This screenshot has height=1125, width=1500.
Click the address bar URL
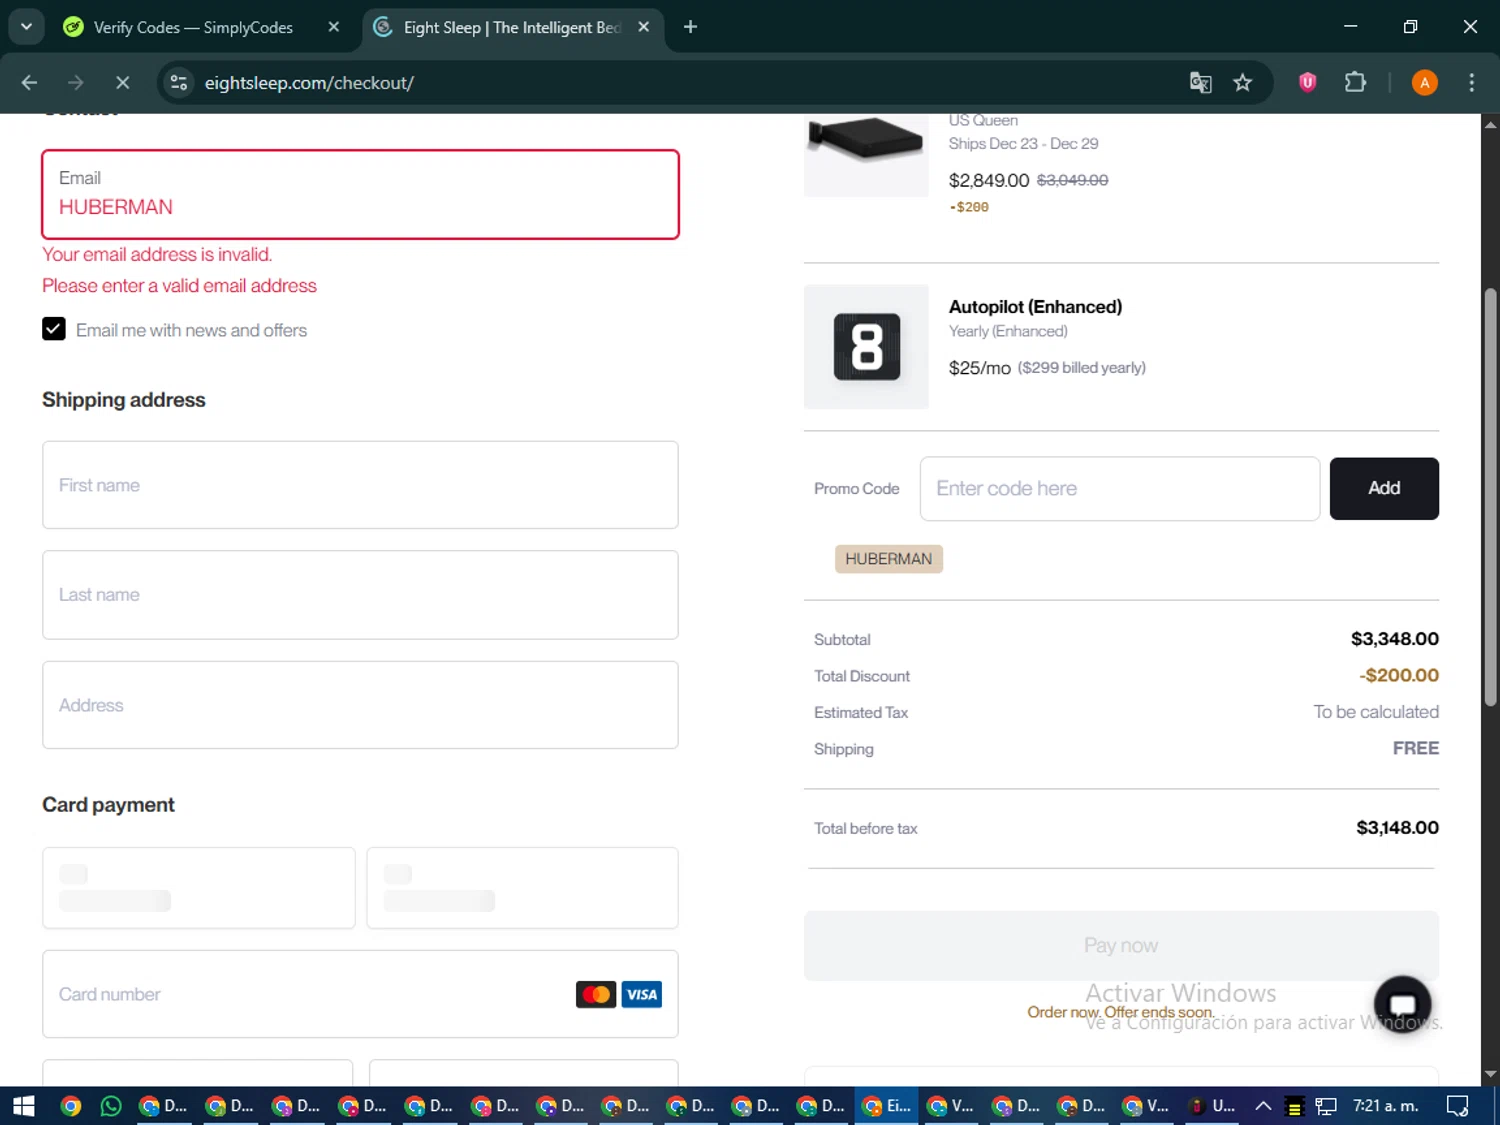[309, 83]
